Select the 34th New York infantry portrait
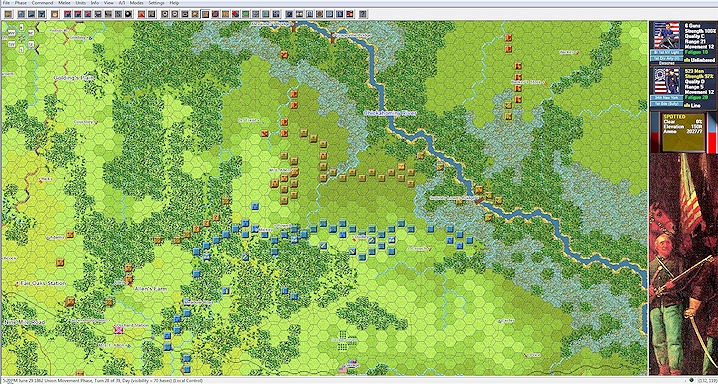This screenshot has width=718, height=384. pos(666,81)
